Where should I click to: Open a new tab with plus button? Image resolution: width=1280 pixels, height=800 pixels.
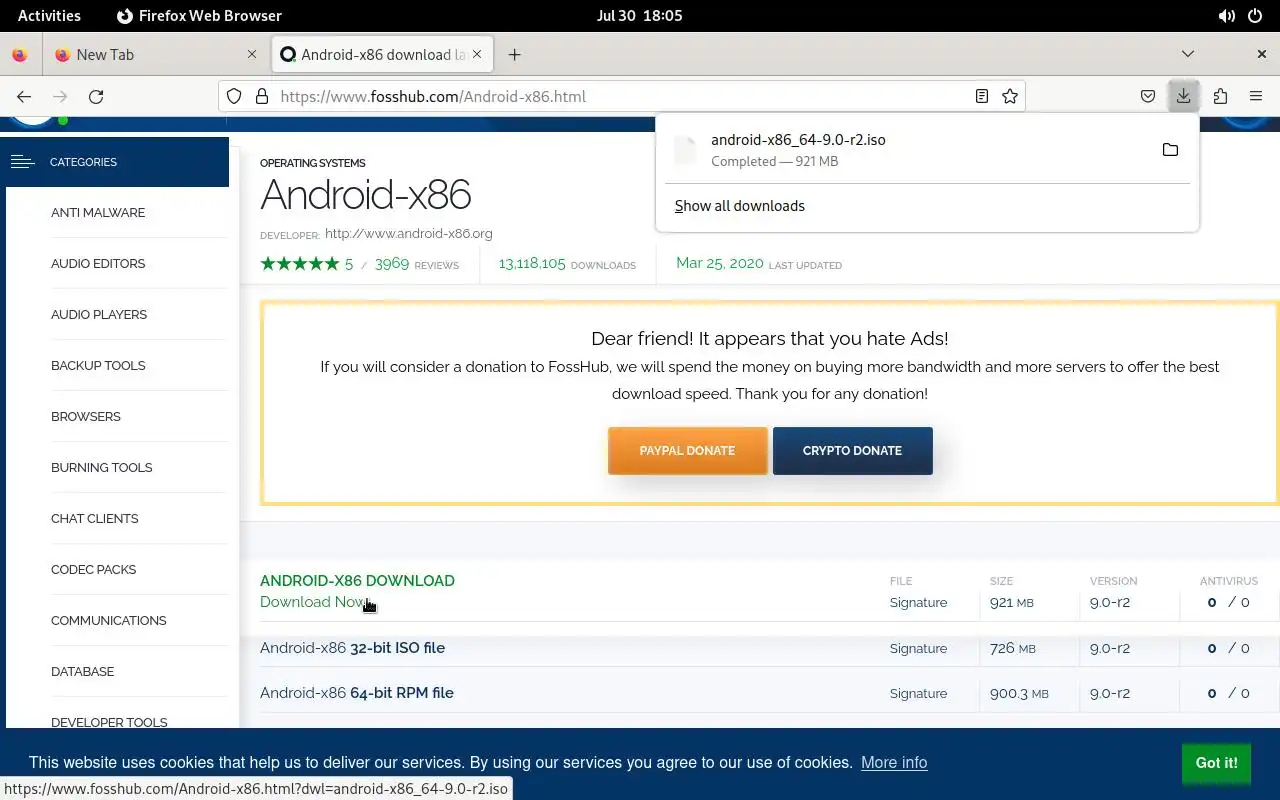pos(514,55)
